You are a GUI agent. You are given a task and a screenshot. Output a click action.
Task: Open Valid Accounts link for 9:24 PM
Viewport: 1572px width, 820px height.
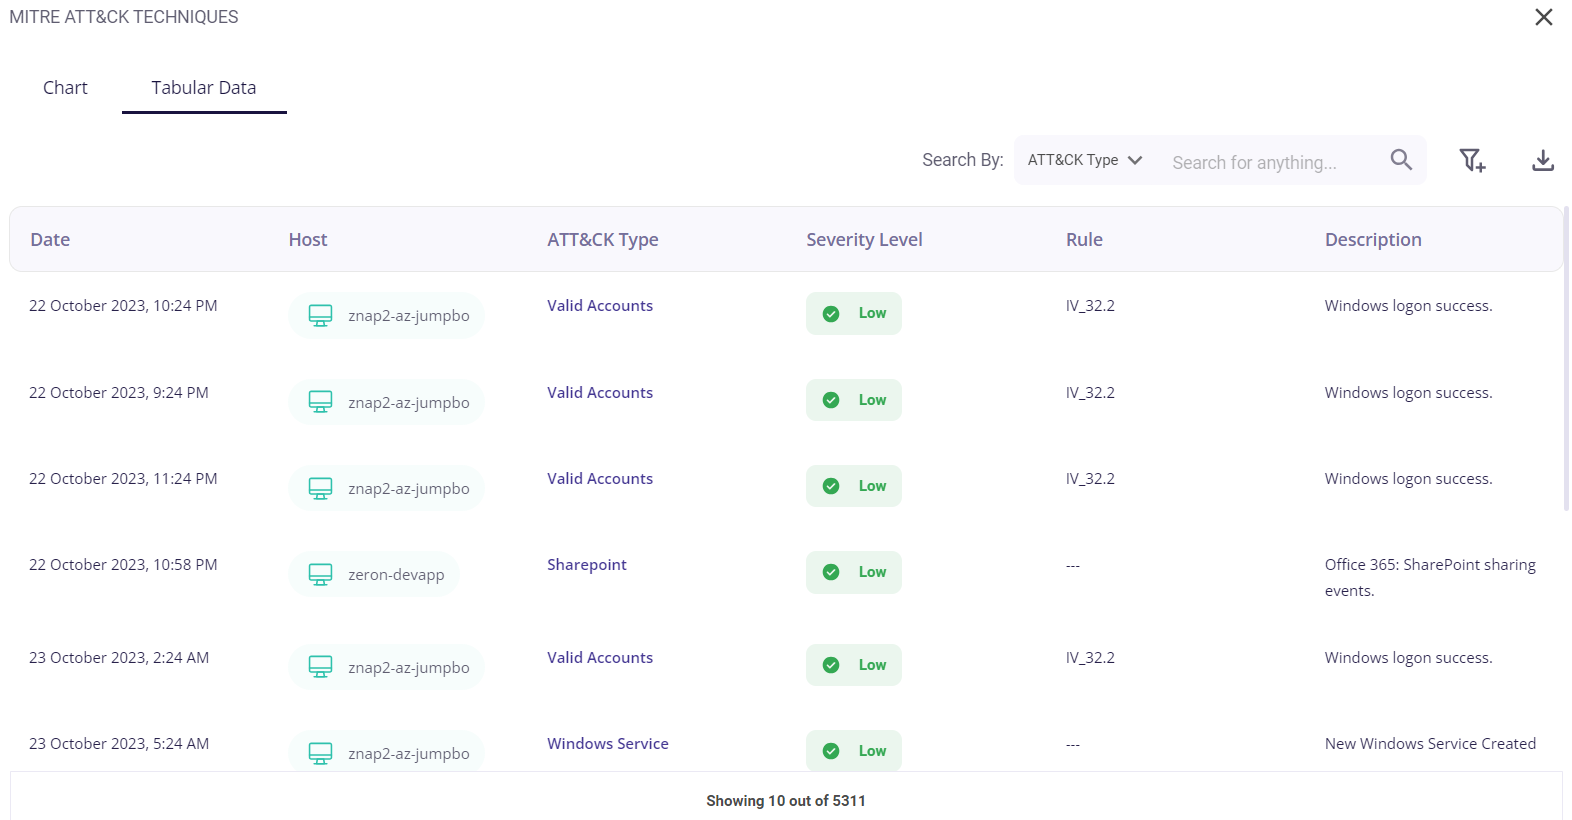600,393
